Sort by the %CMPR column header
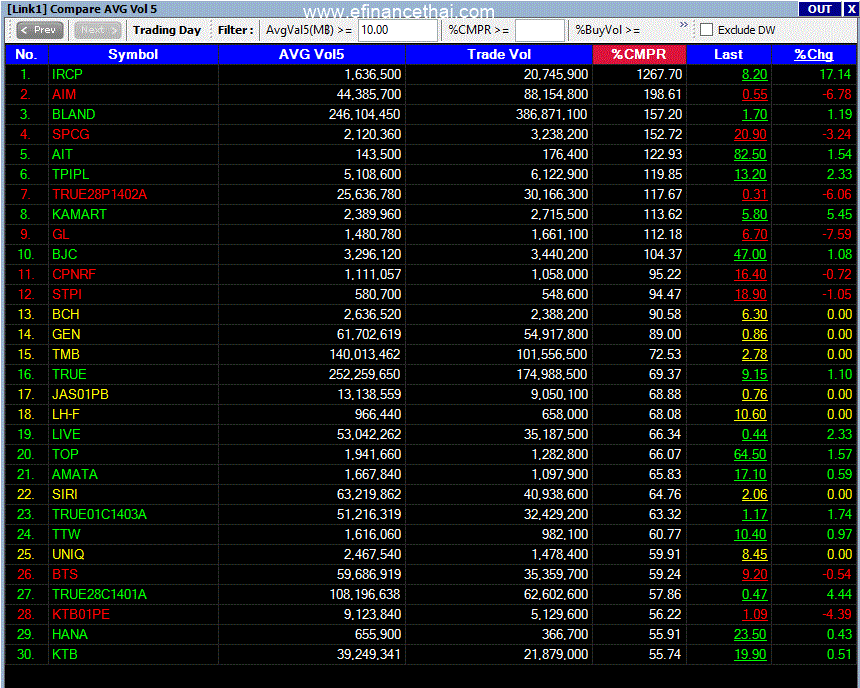 (639, 54)
